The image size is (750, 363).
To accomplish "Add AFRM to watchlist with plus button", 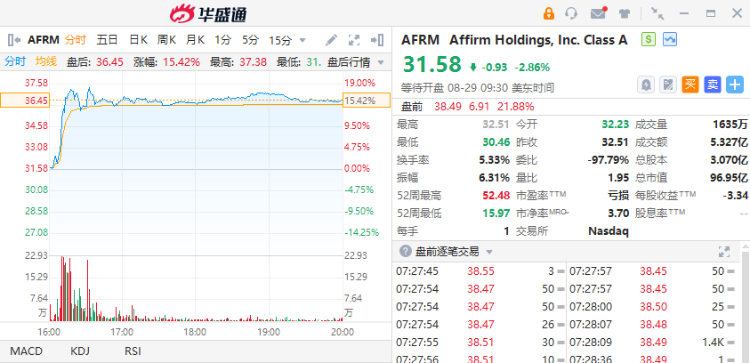I will [x=735, y=85].
